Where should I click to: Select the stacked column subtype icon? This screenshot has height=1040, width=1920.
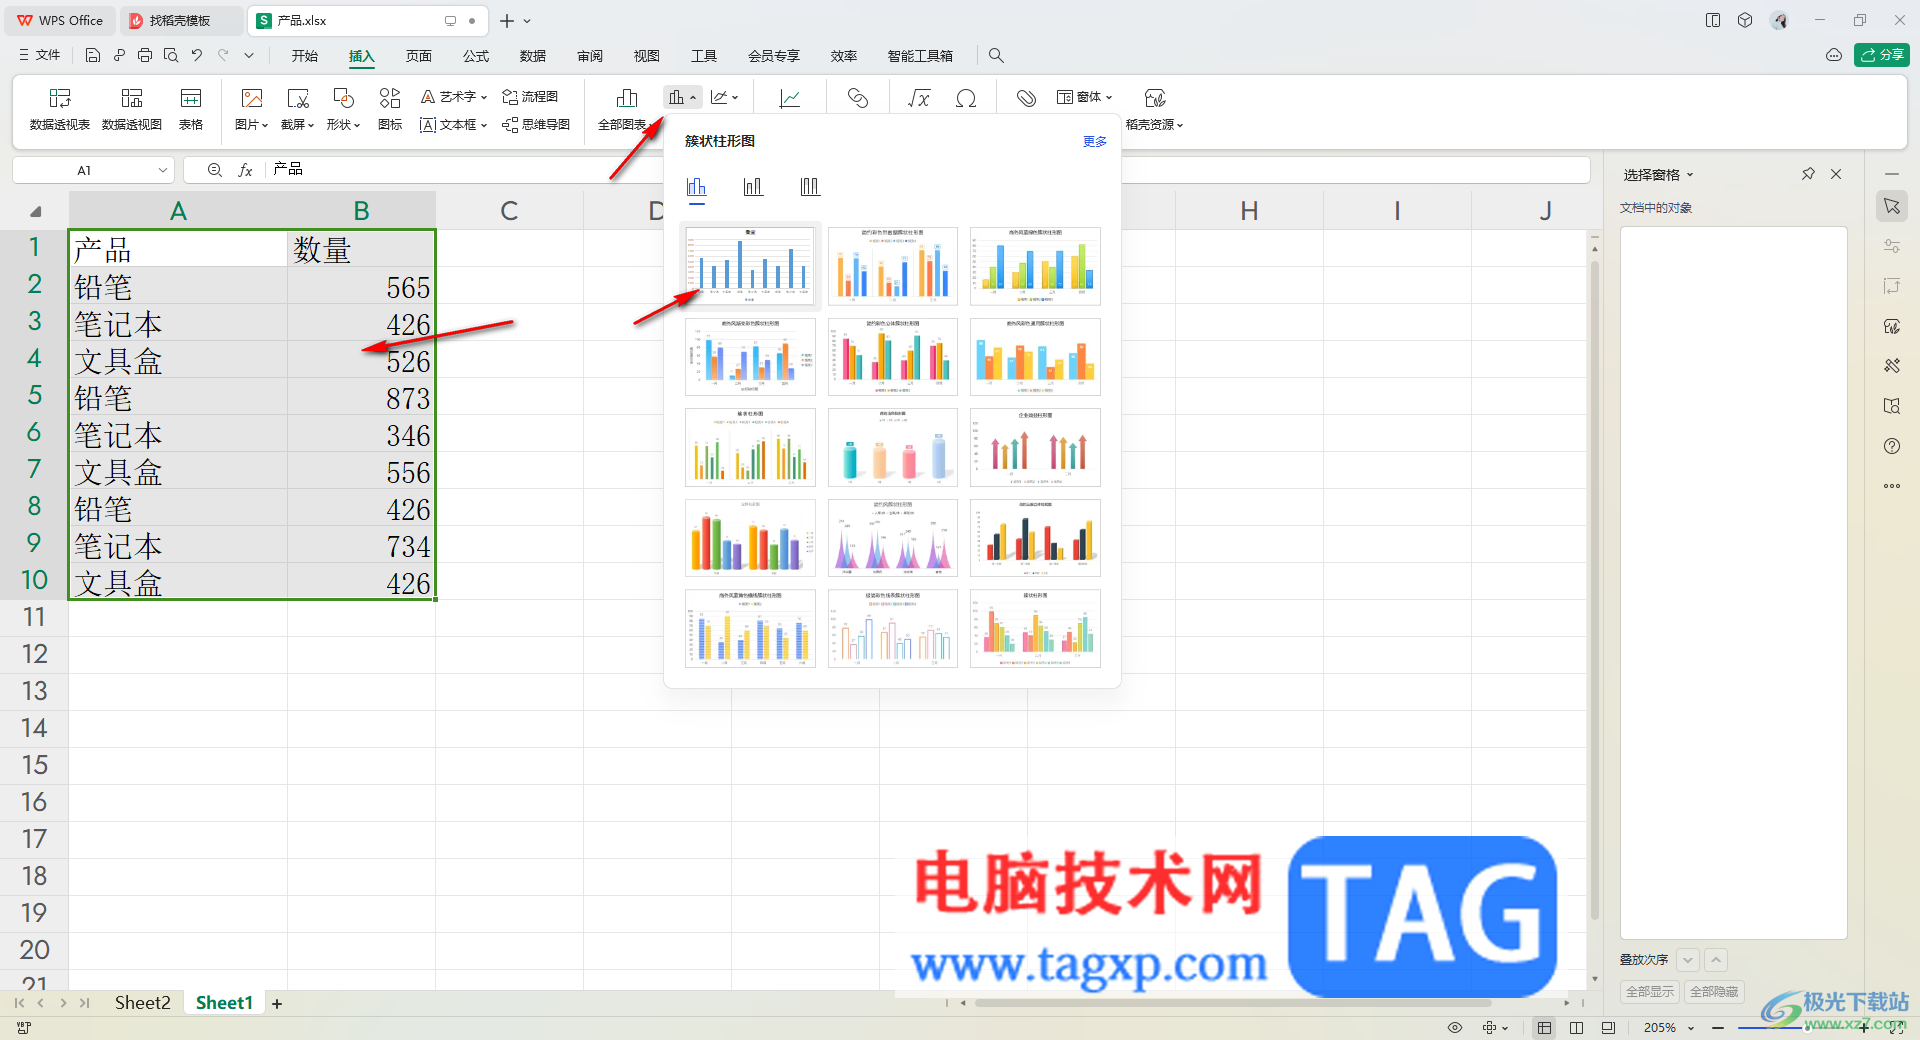[x=753, y=187]
